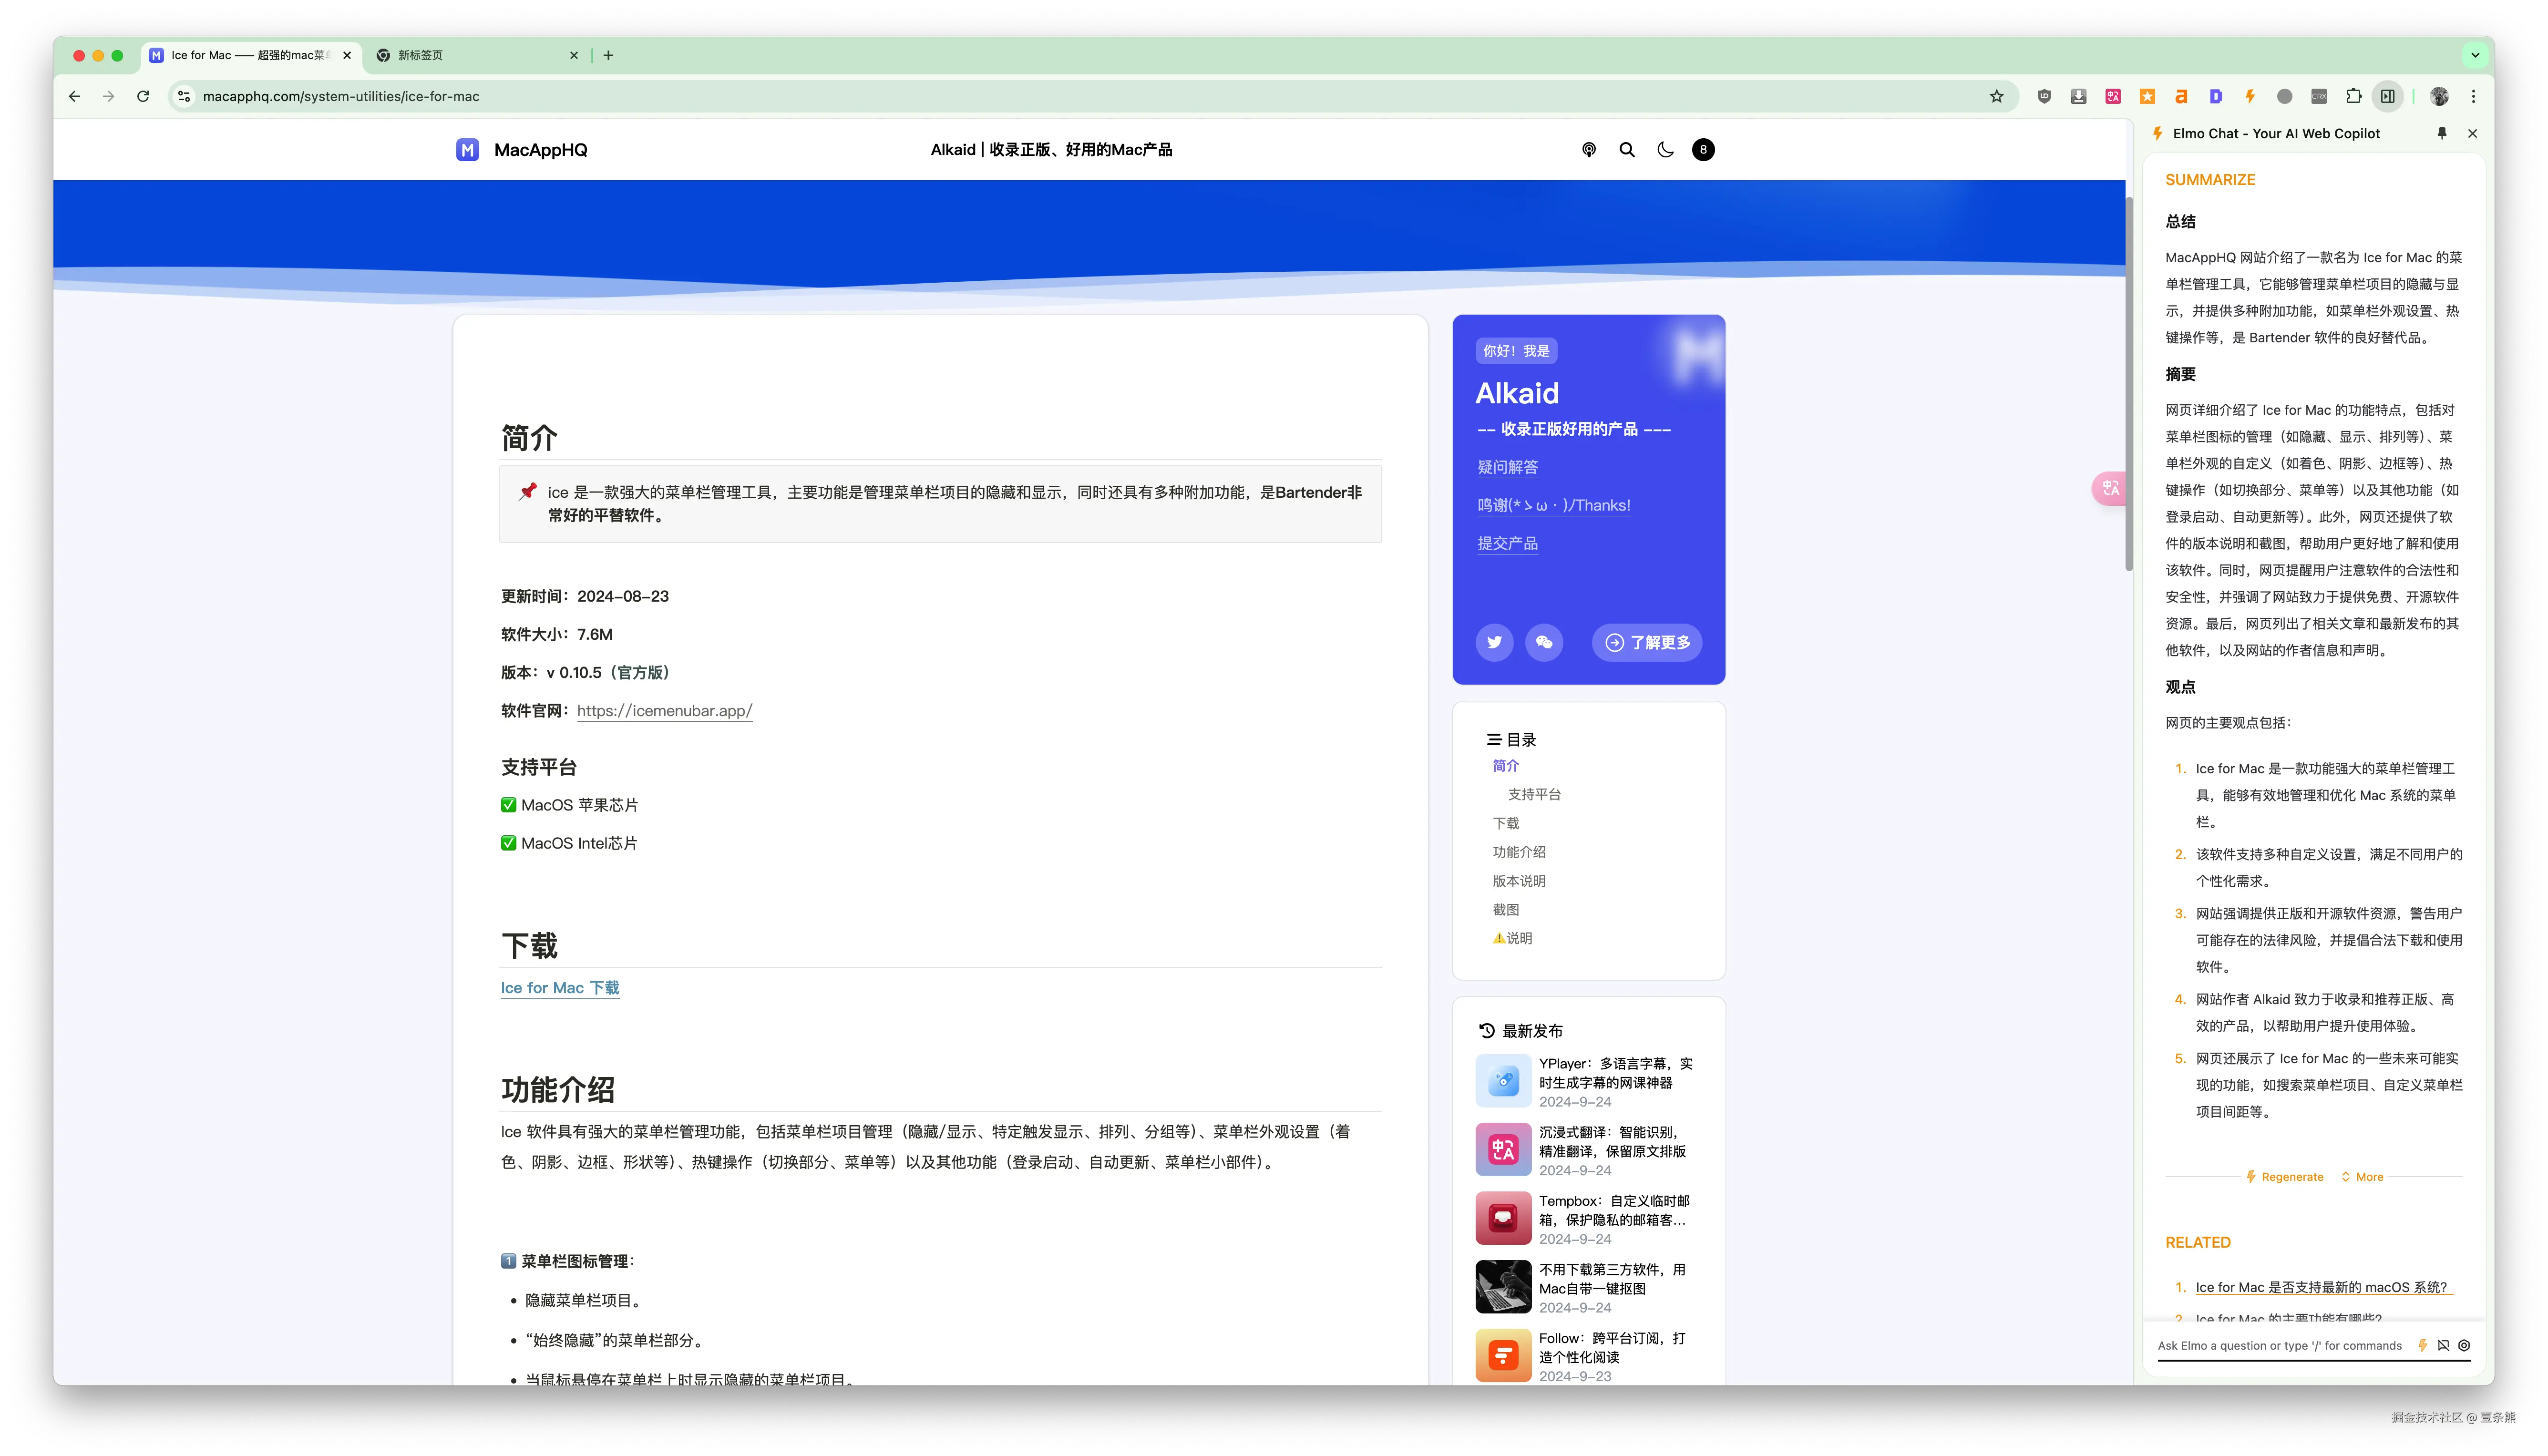Click the Ask Elmo question input field
The width and height of the screenshot is (2548, 1456).
click(2280, 1346)
